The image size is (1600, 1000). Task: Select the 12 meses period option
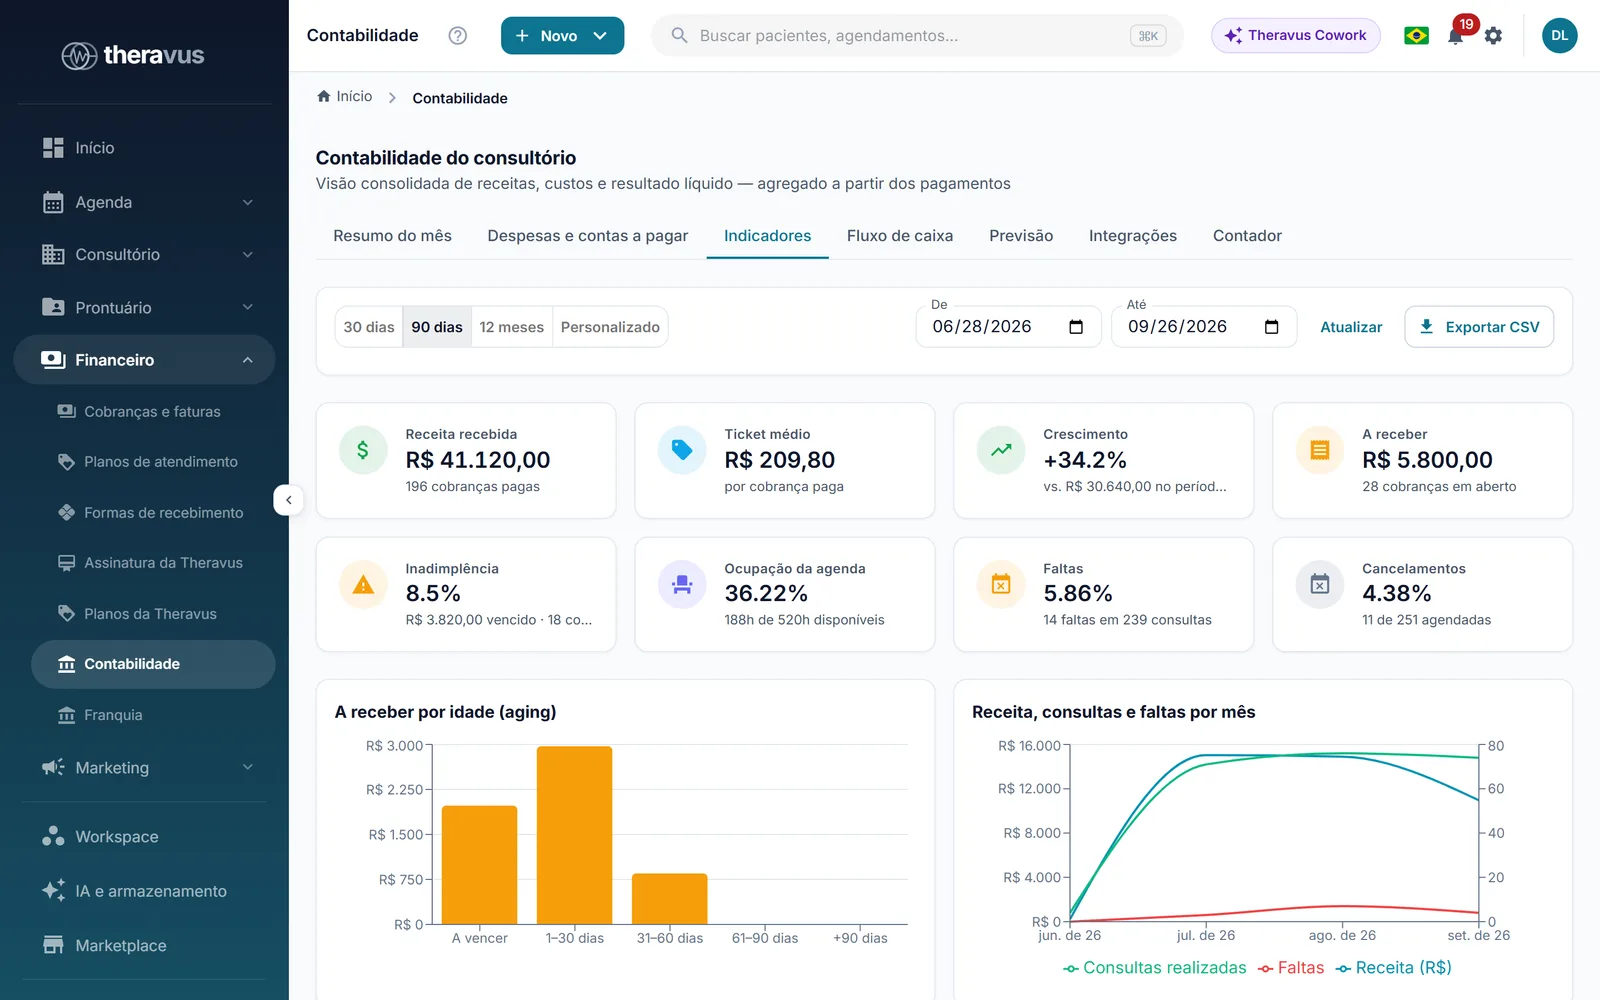pyautogui.click(x=511, y=327)
